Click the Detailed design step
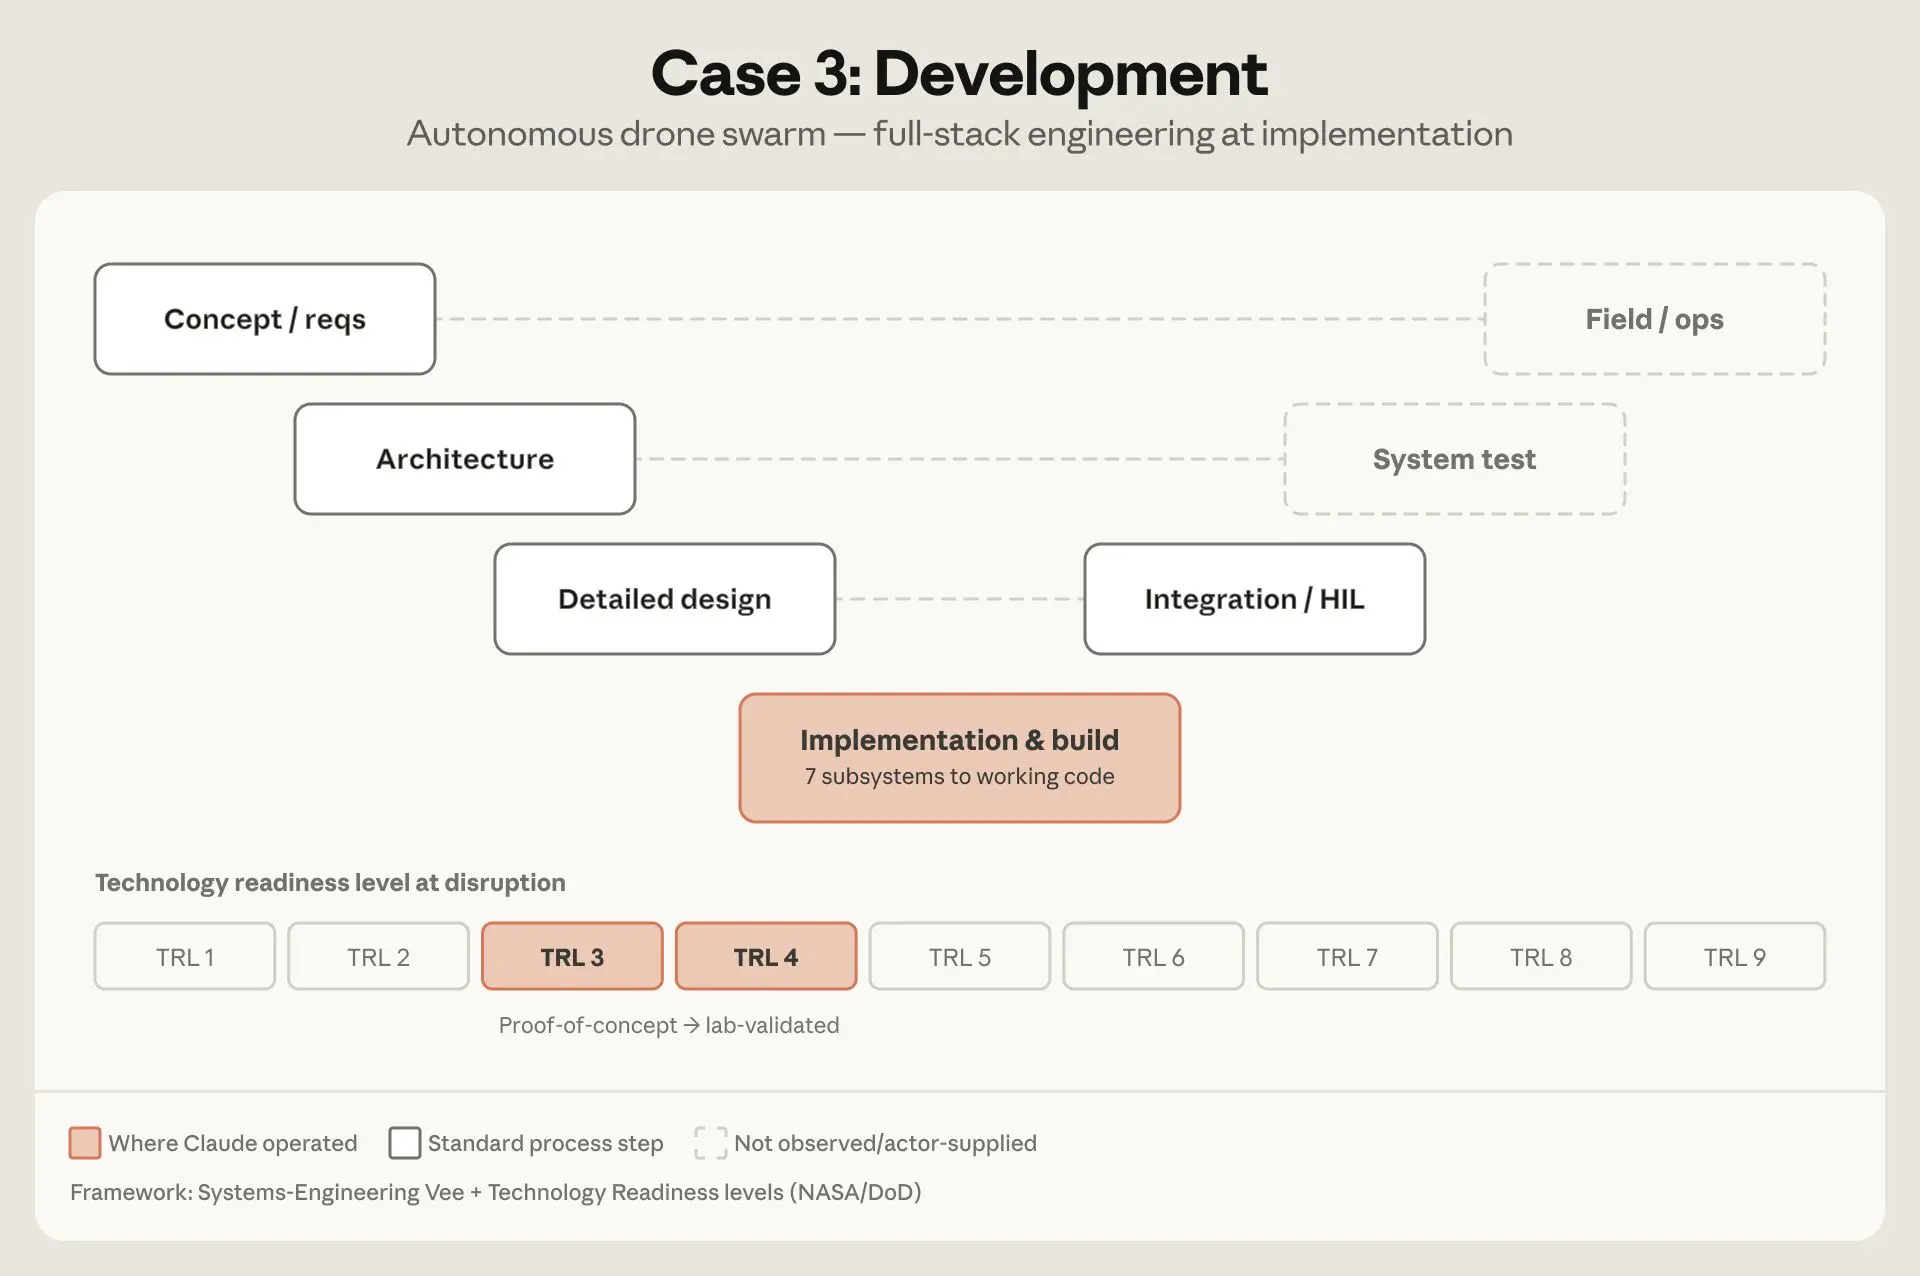The image size is (1920, 1276). pos(665,599)
